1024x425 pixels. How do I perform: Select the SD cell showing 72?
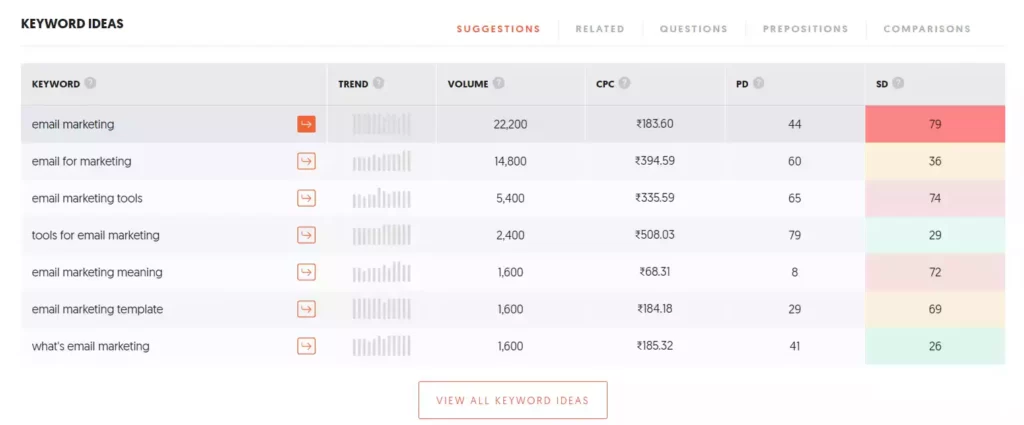point(935,272)
